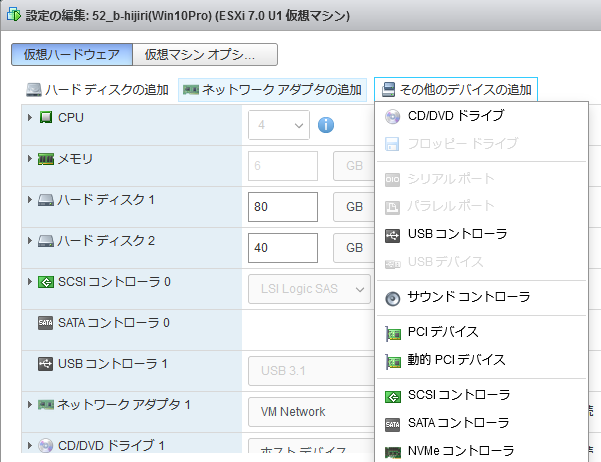
Task: Click the PCI device card icon
Action: pos(392,333)
